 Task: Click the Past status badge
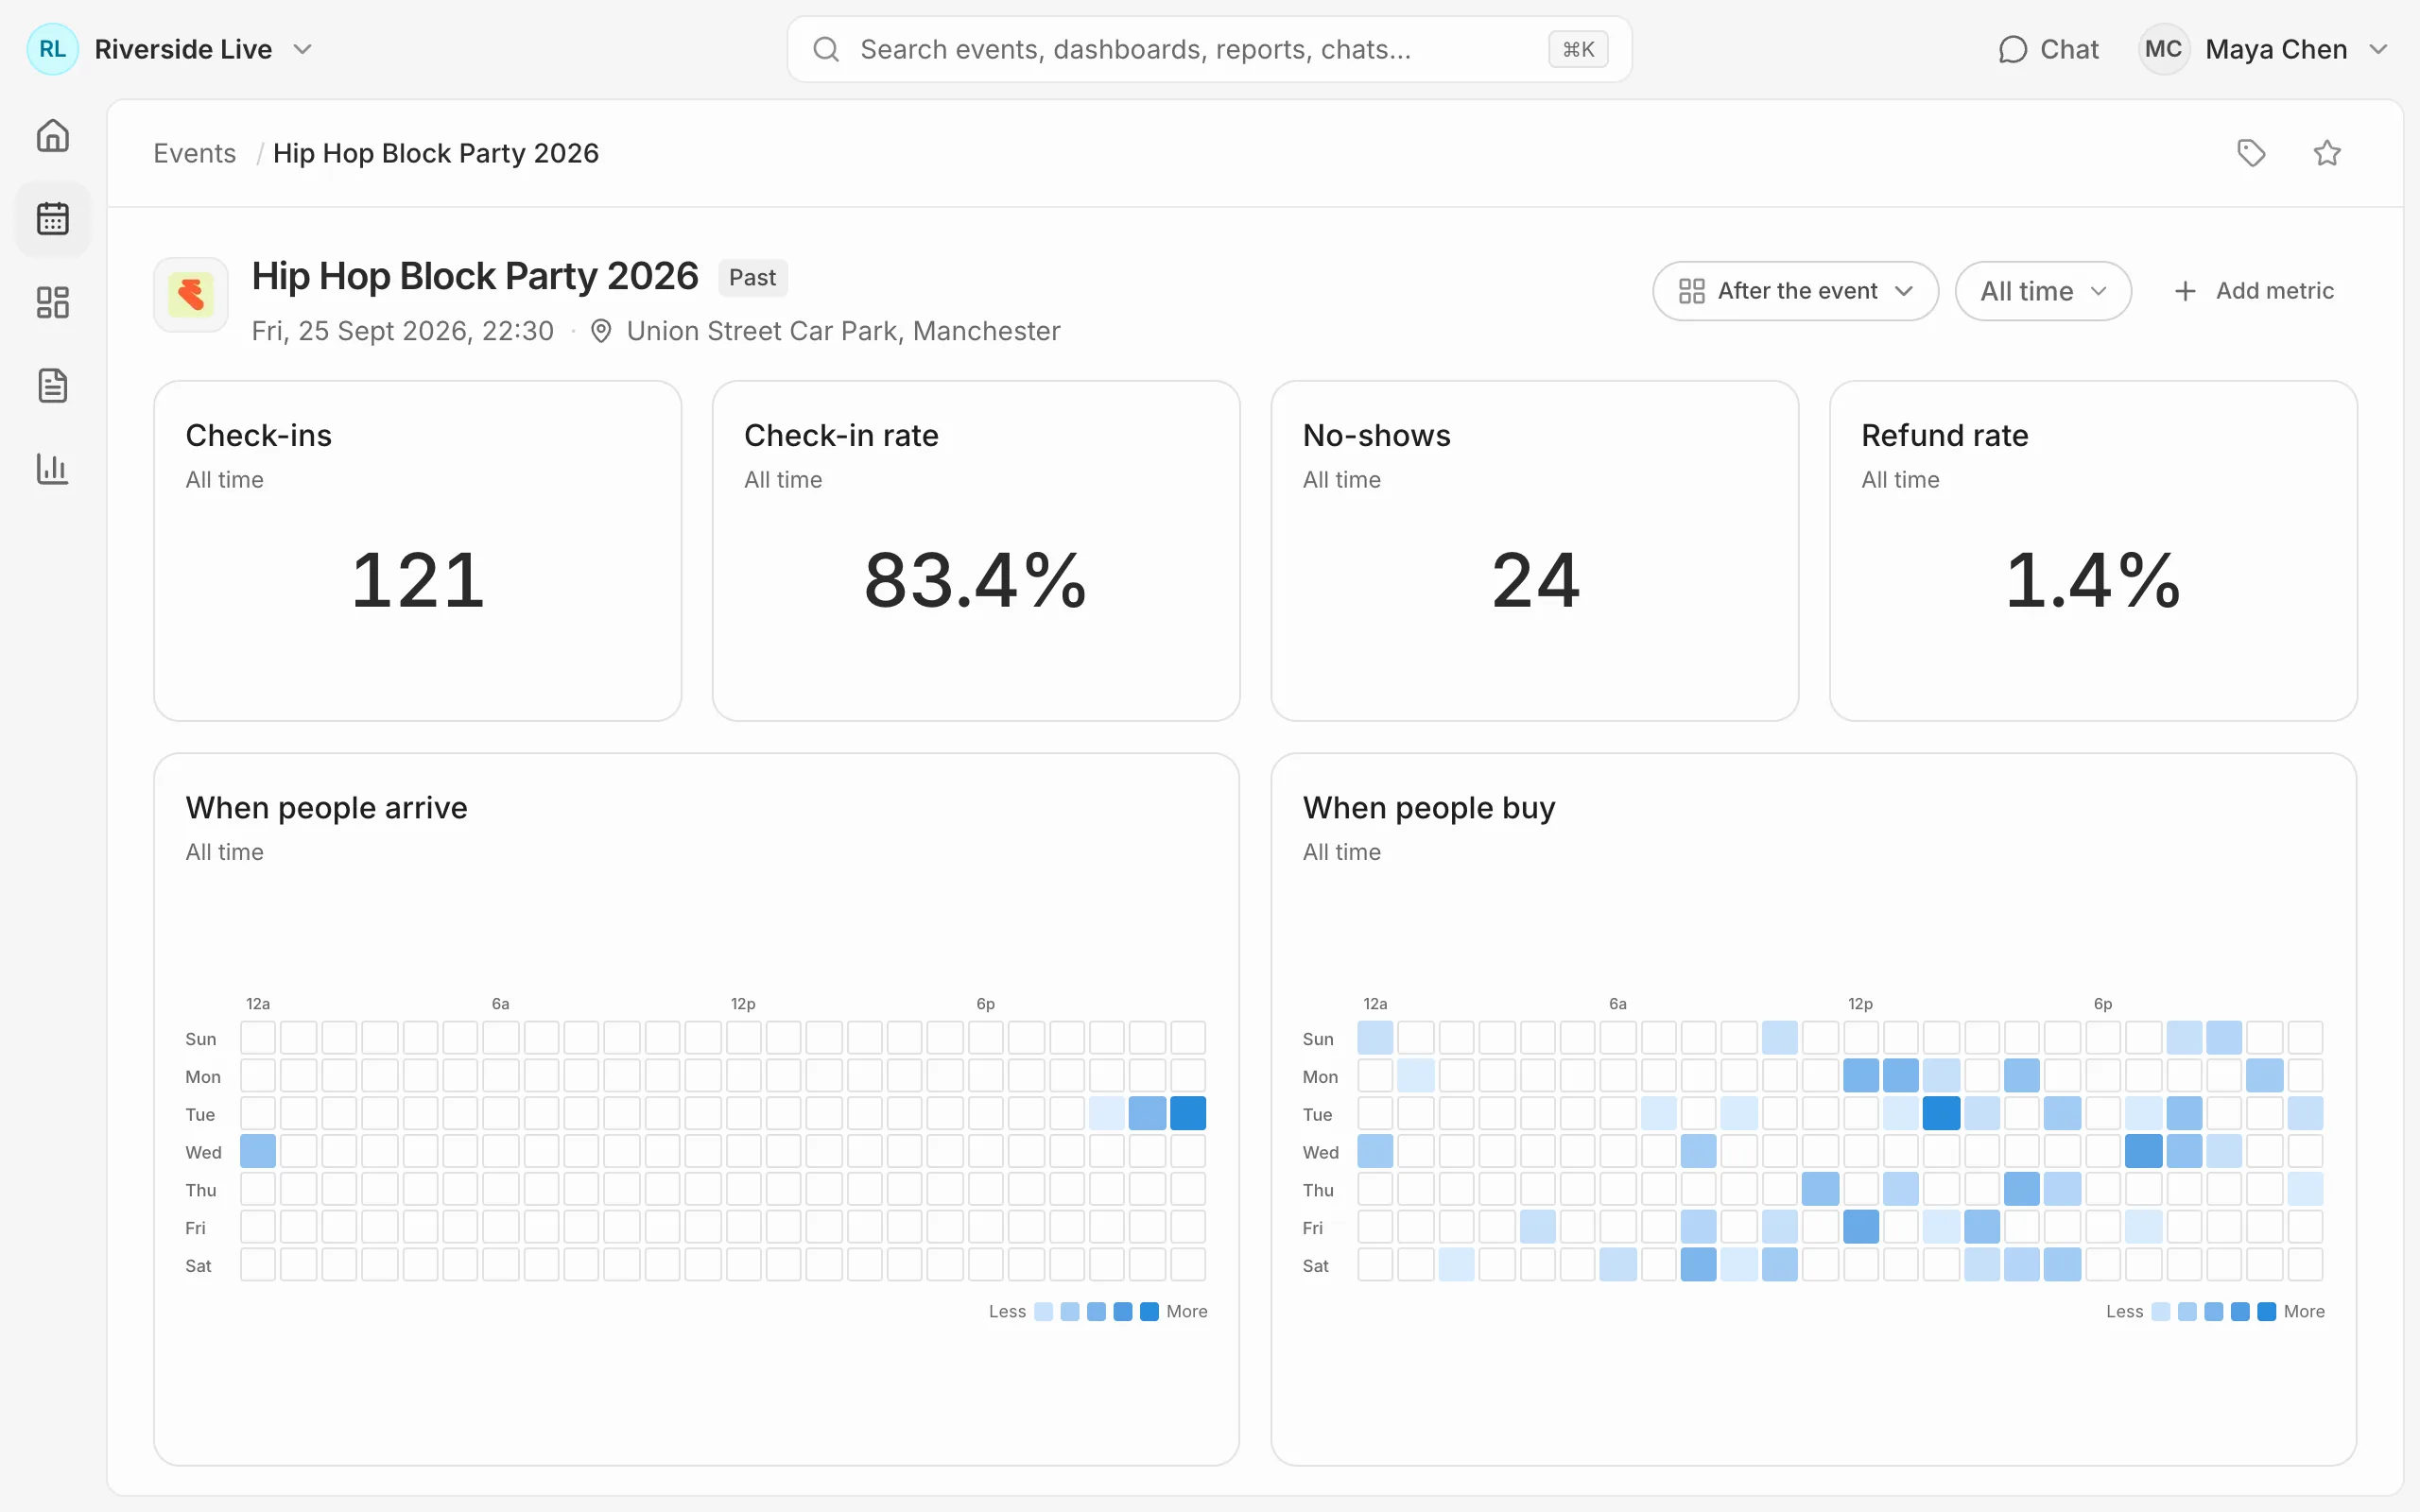752,278
